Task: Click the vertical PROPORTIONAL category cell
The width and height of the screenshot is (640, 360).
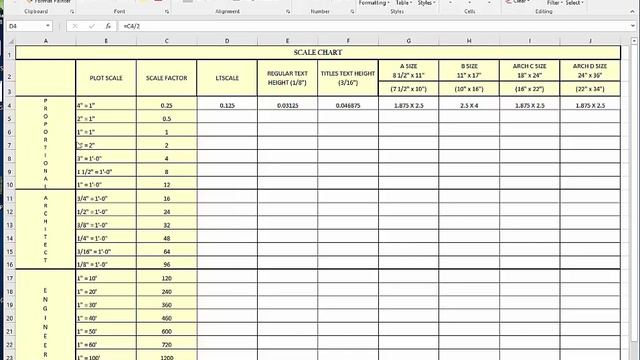Action: [x=45, y=143]
